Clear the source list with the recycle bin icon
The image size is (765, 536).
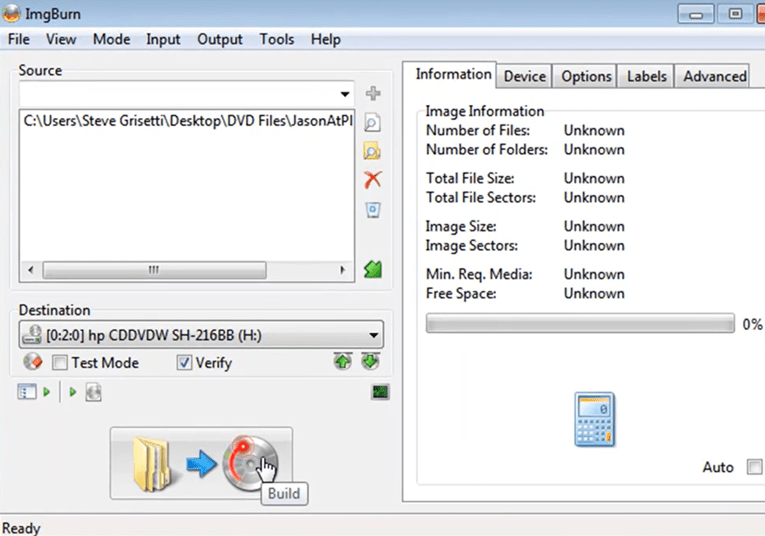372,210
